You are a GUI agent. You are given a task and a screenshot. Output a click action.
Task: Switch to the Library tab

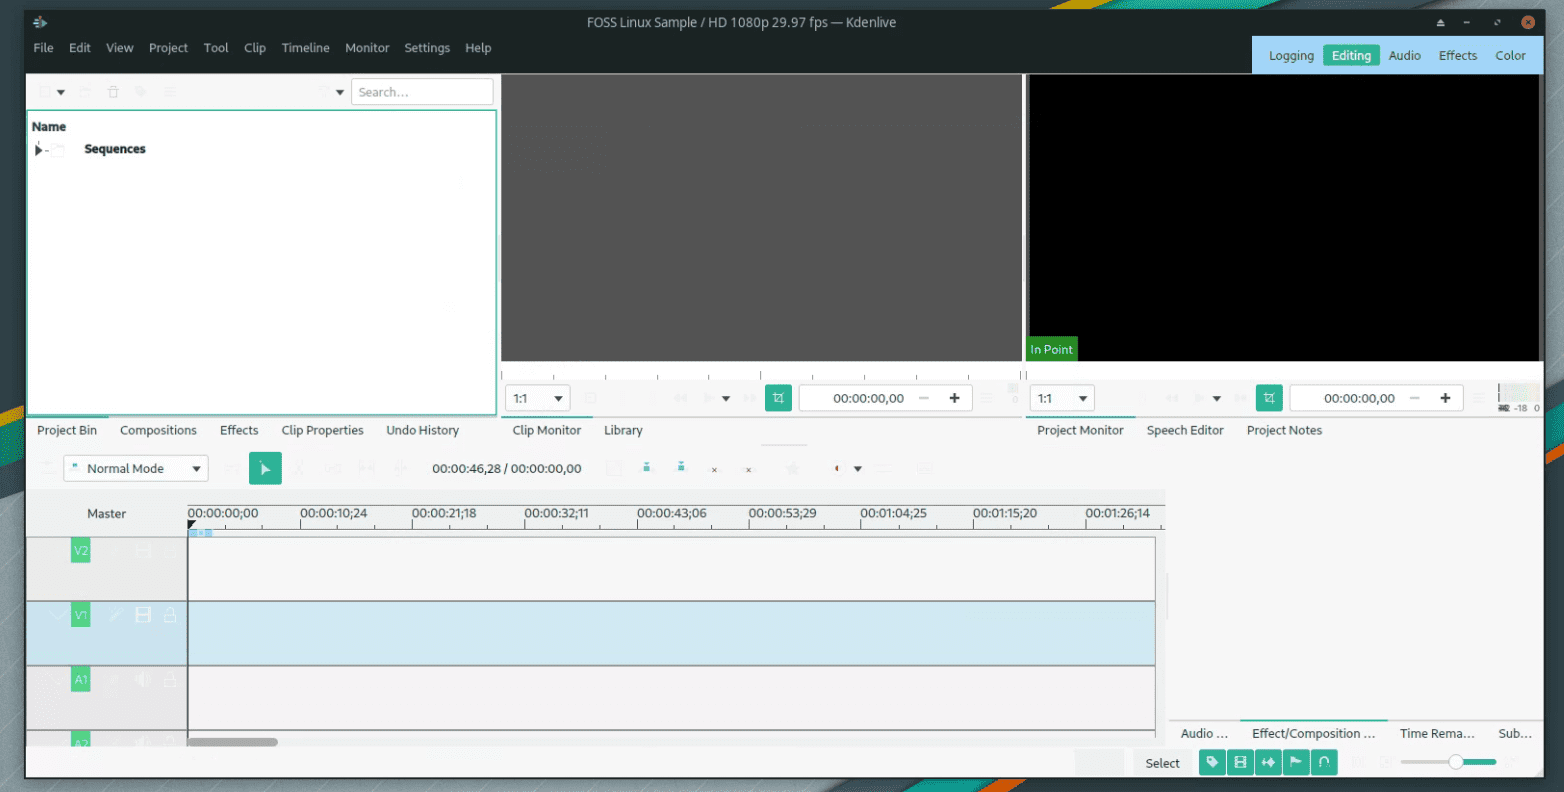click(x=623, y=430)
